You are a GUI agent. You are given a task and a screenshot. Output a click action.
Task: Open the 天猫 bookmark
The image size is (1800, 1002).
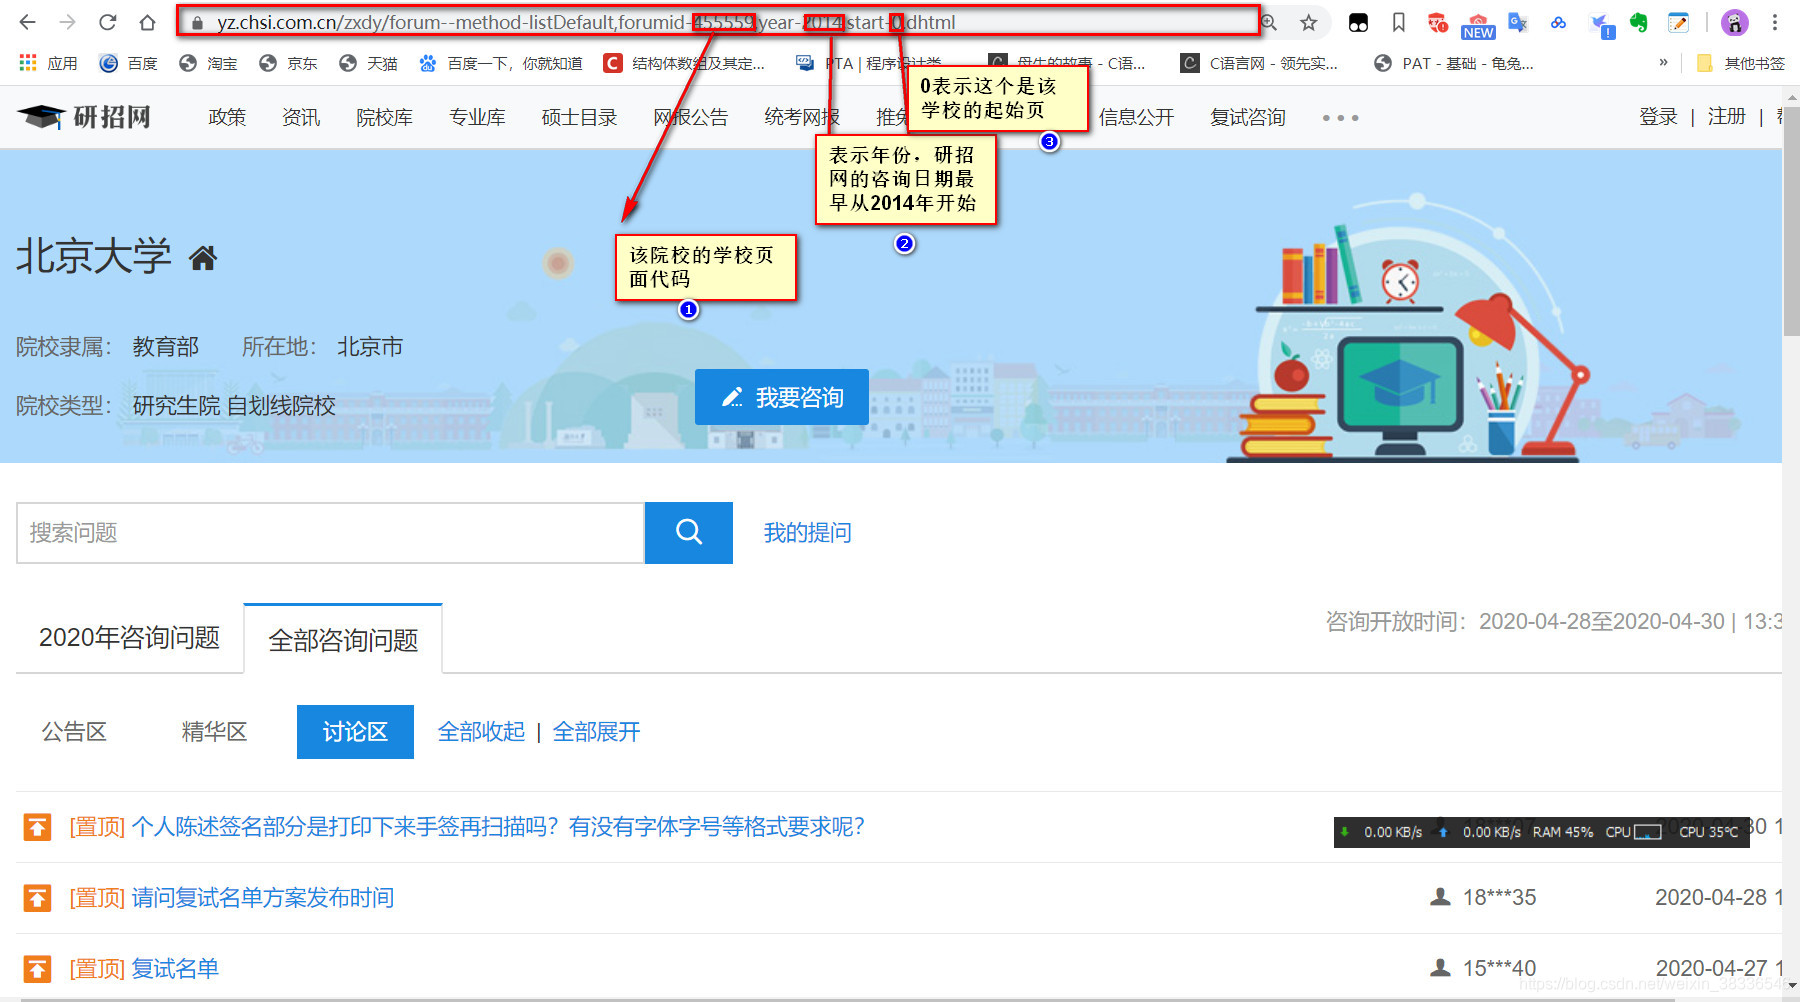368,63
